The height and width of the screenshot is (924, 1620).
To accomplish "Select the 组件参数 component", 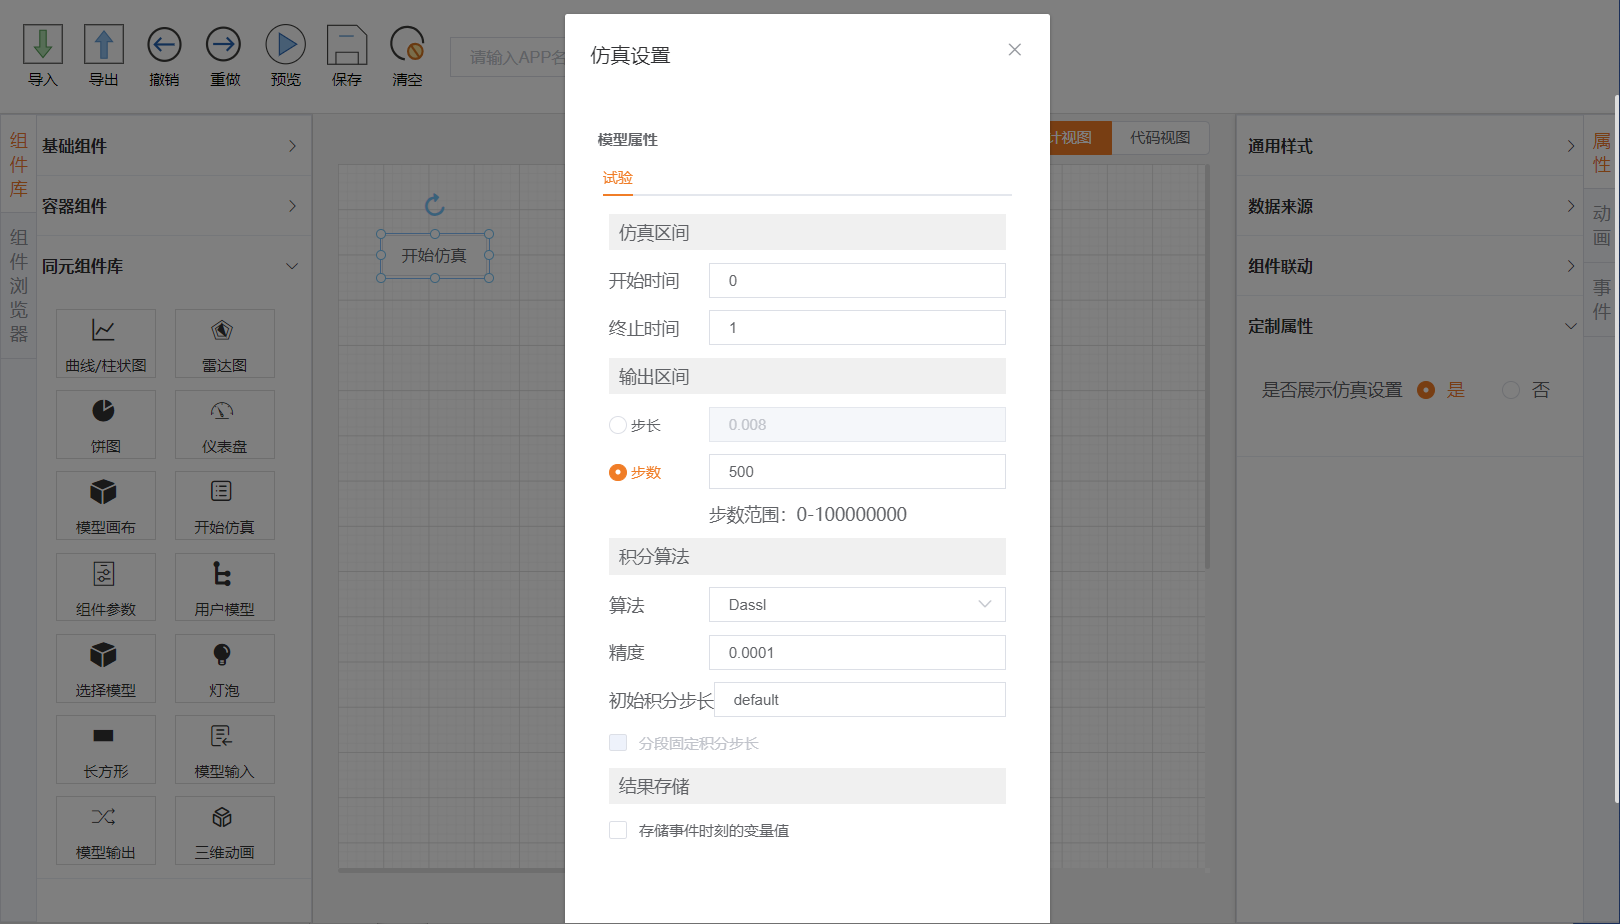I will click(x=106, y=587).
